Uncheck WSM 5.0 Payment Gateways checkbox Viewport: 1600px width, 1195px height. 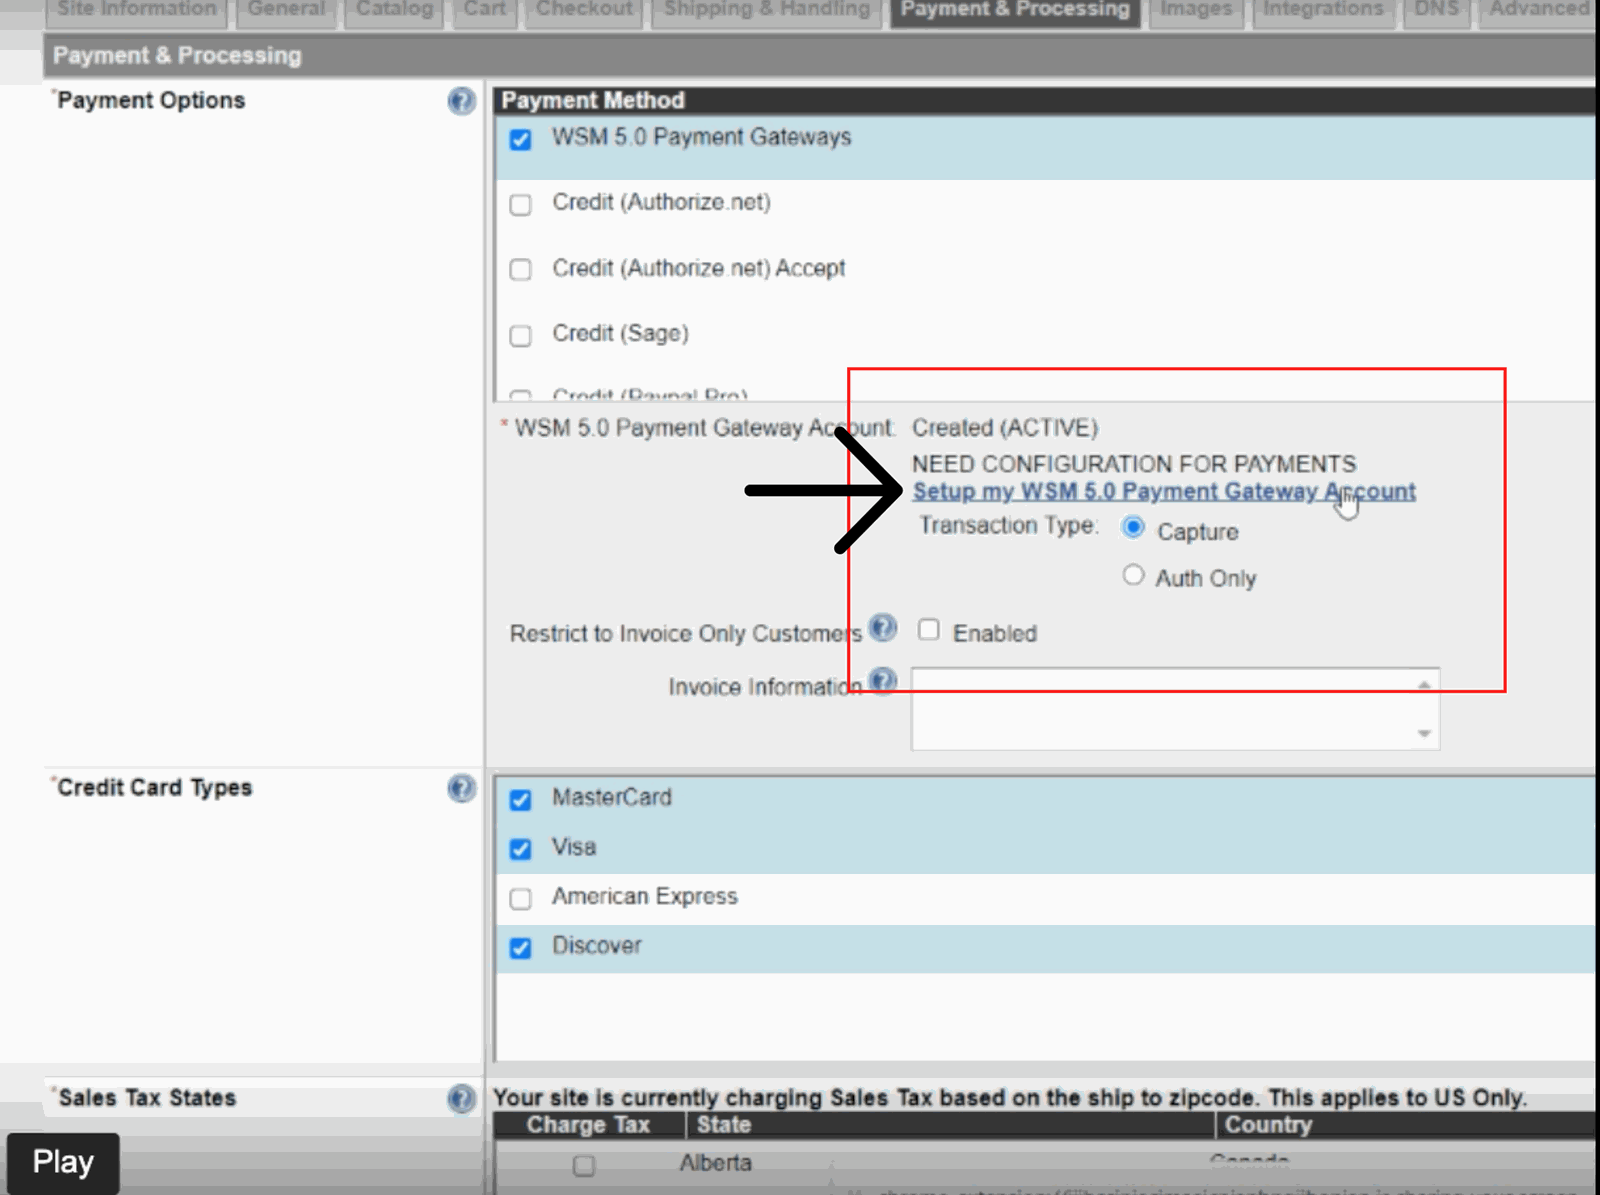coord(520,139)
